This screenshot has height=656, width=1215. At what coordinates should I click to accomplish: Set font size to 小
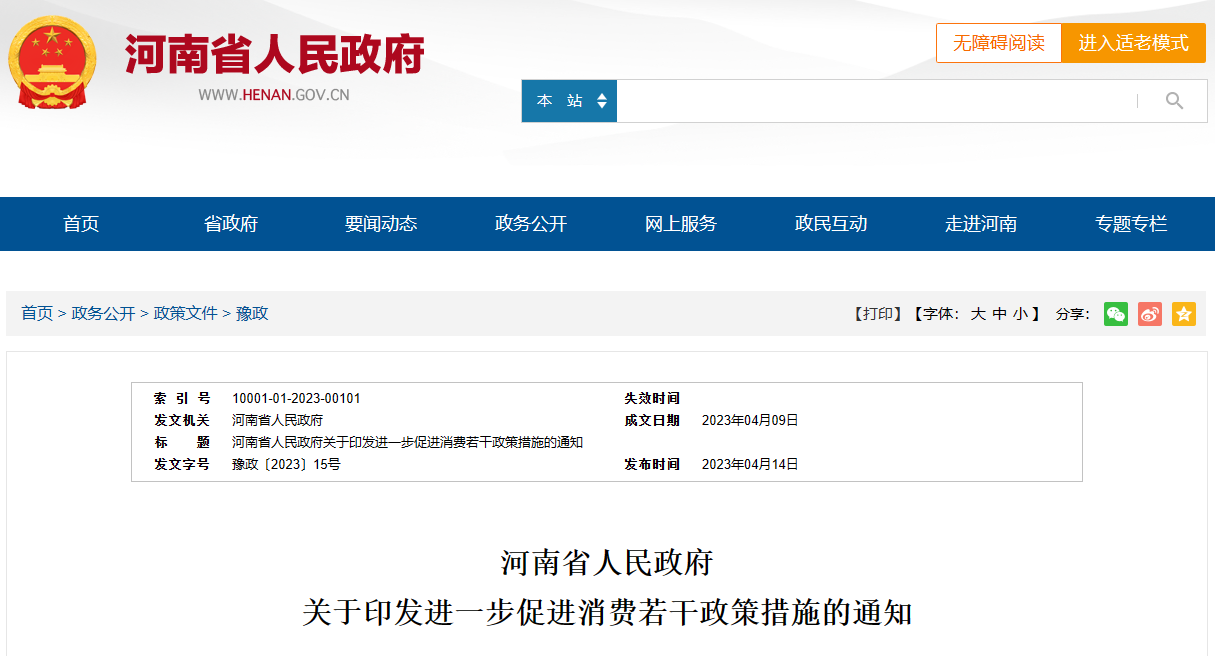coord(1020,314)
